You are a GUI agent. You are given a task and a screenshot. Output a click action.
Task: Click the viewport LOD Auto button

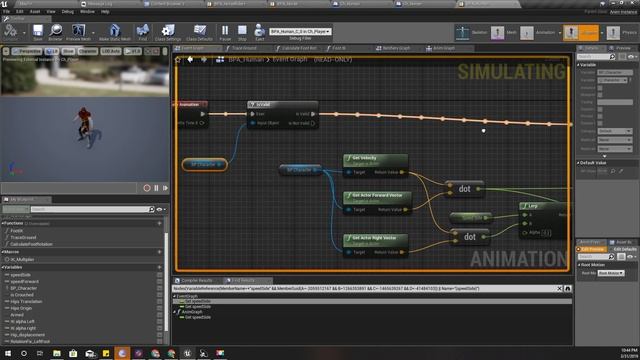(111, 51)
